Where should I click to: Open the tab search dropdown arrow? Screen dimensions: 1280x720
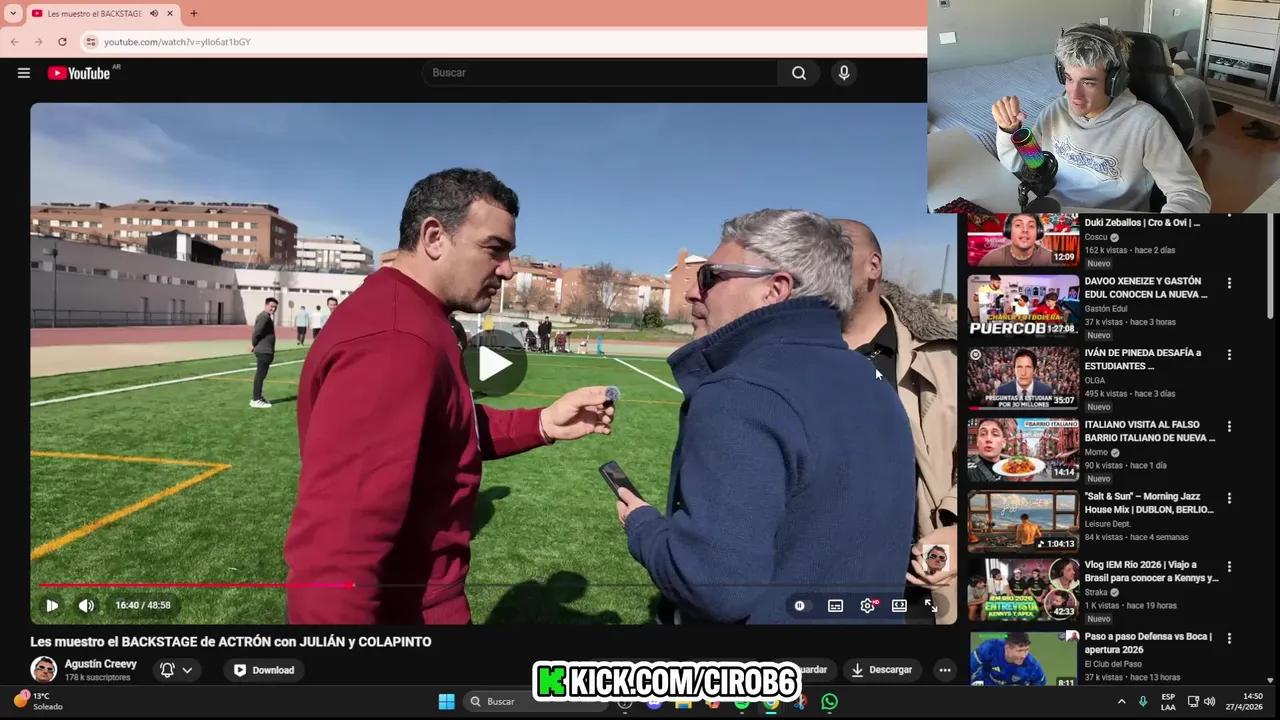coord(13,13)
